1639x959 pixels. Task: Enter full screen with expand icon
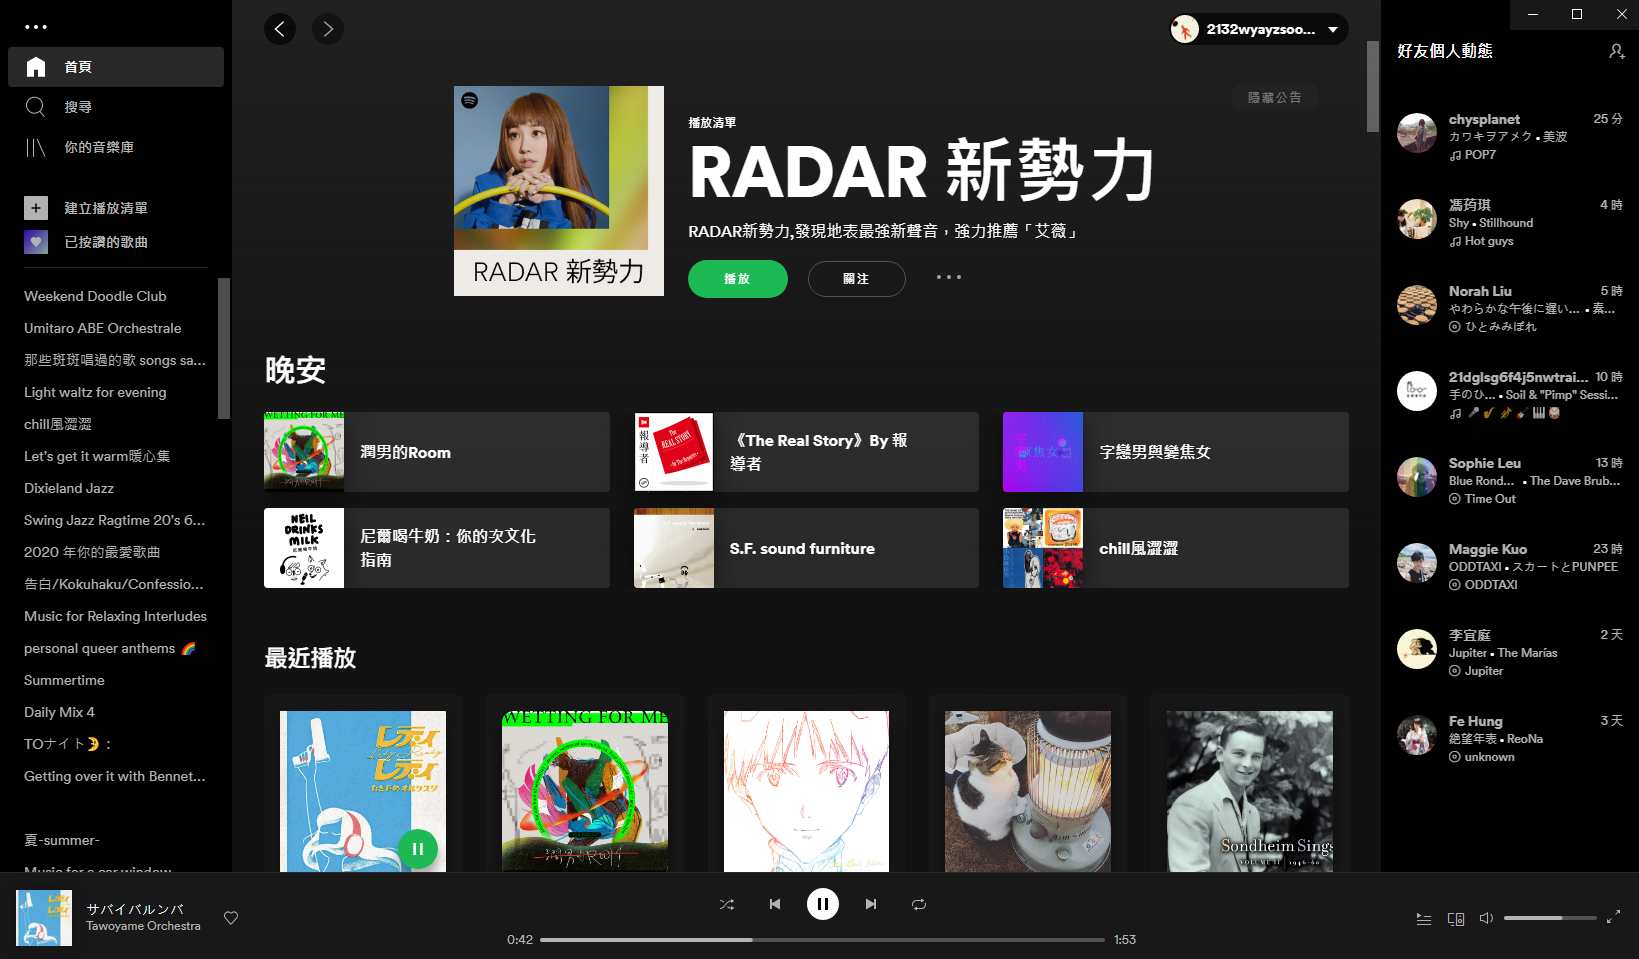click(1613, 917)
